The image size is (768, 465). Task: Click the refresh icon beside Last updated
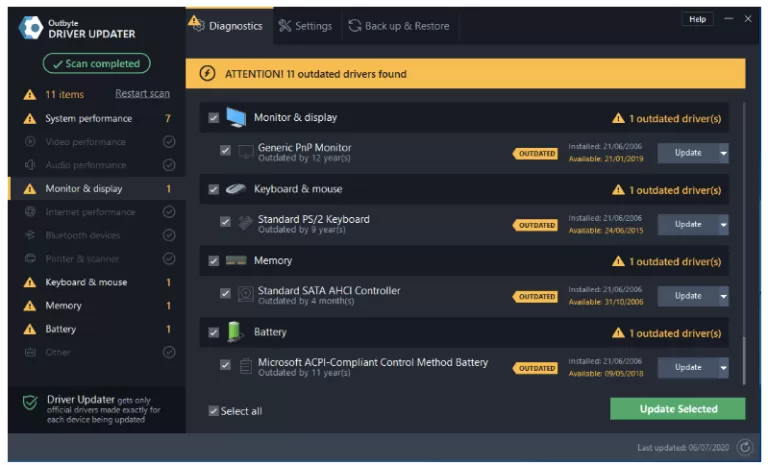pos(745,448)
